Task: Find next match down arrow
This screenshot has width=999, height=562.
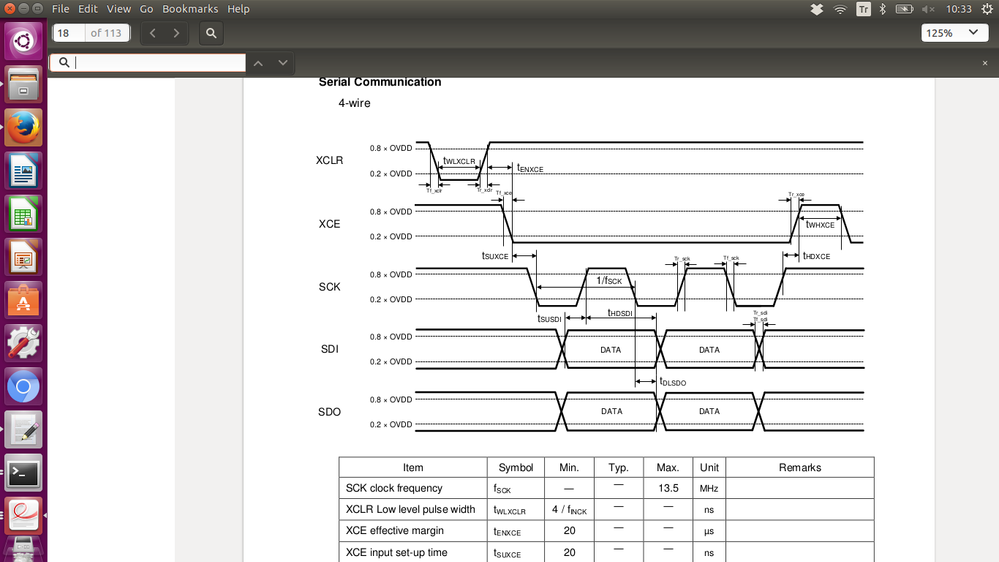Action: pyautogui.click(x=283, y=62)
